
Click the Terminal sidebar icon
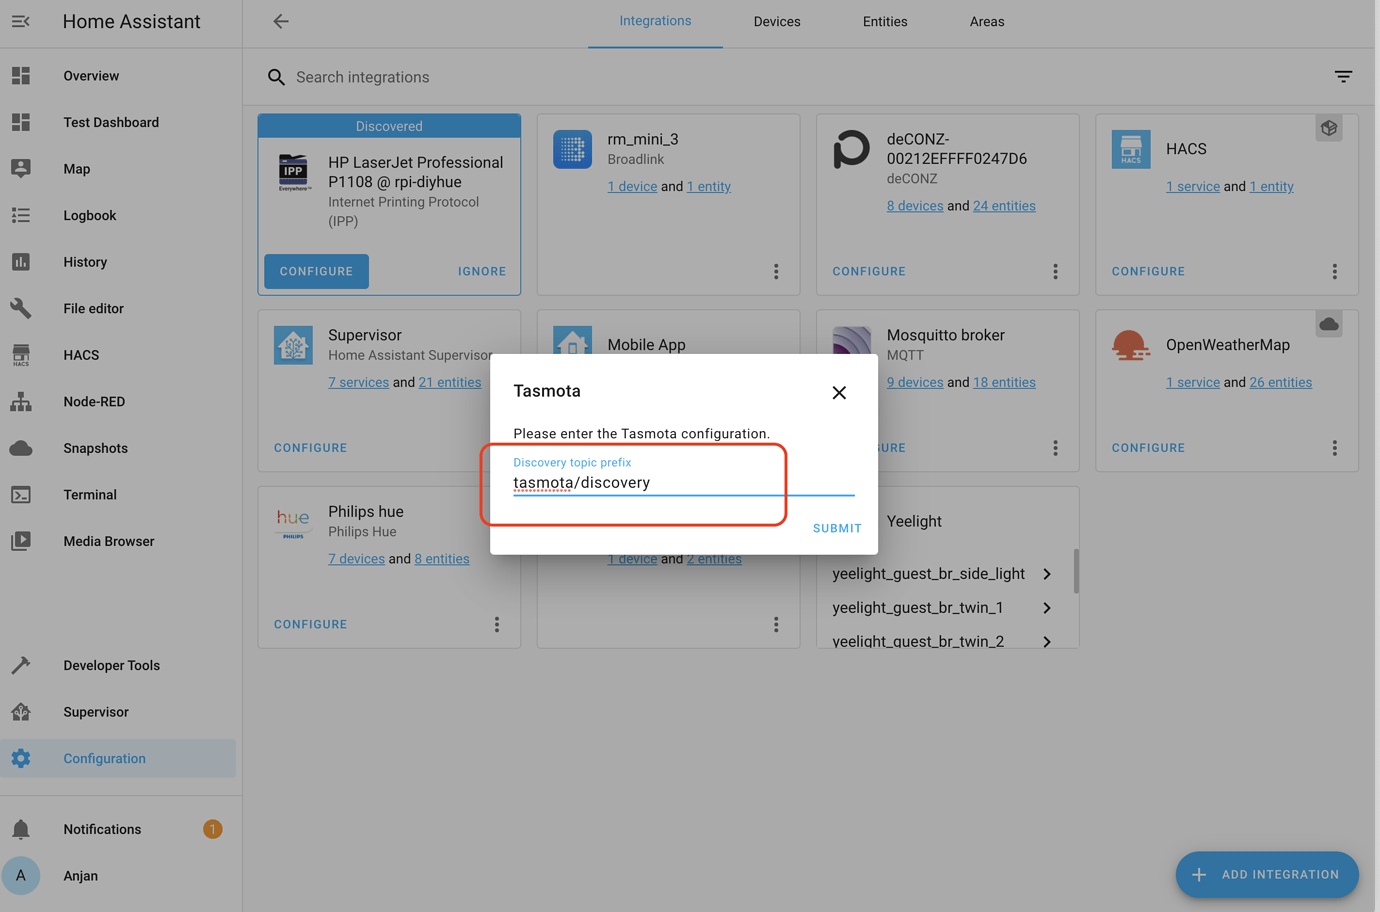(x=21, y=494)
